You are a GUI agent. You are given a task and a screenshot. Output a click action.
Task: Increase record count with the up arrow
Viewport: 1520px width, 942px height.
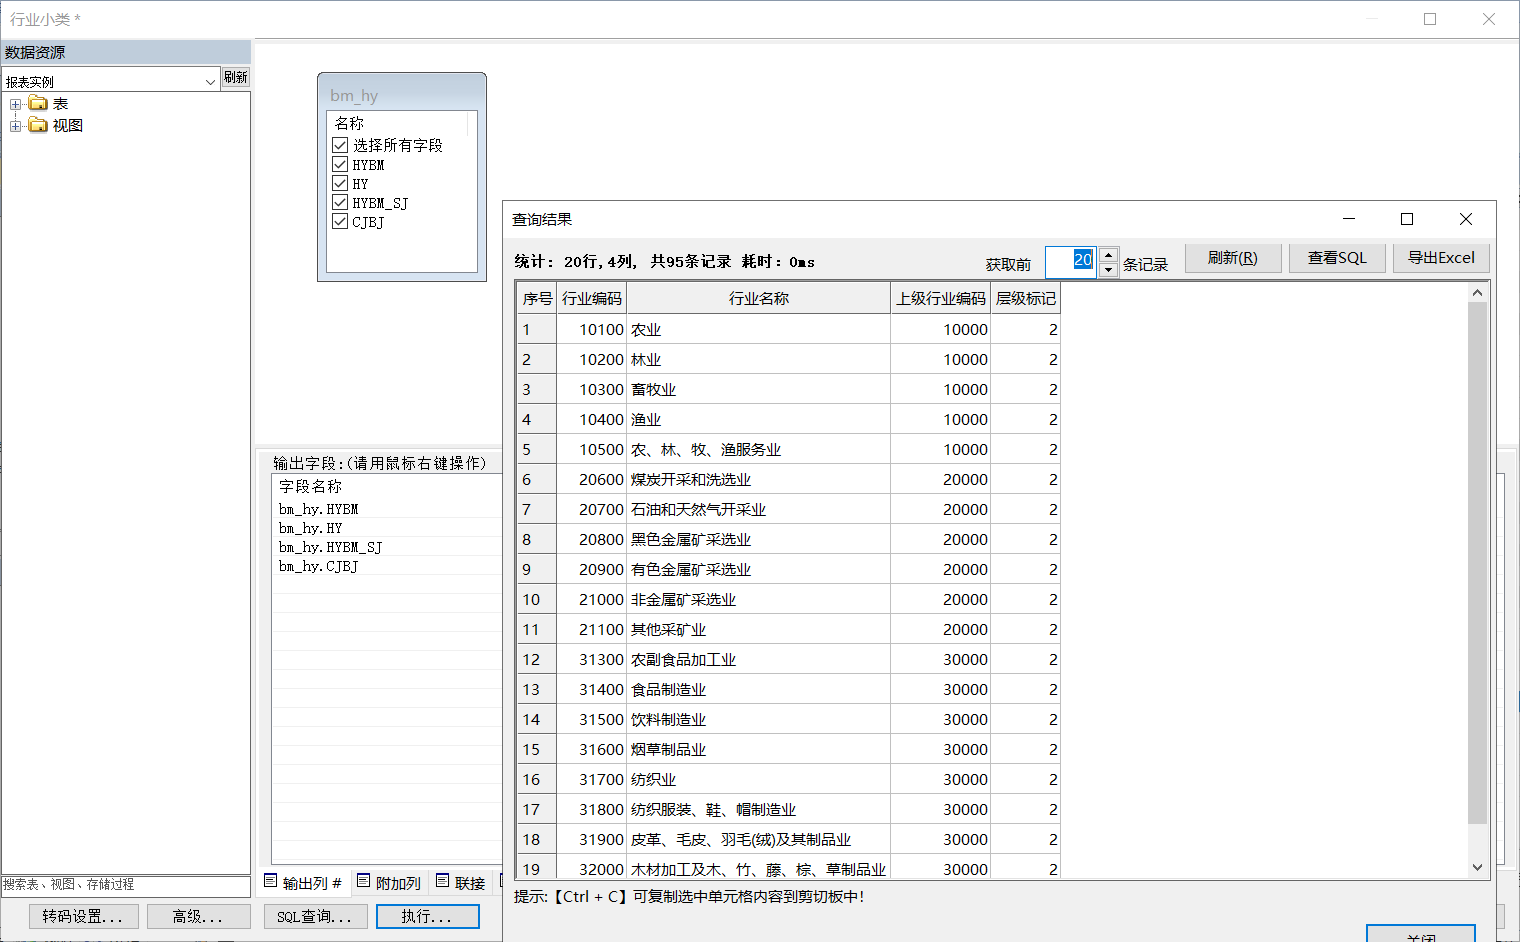(x=1108, y=255)
